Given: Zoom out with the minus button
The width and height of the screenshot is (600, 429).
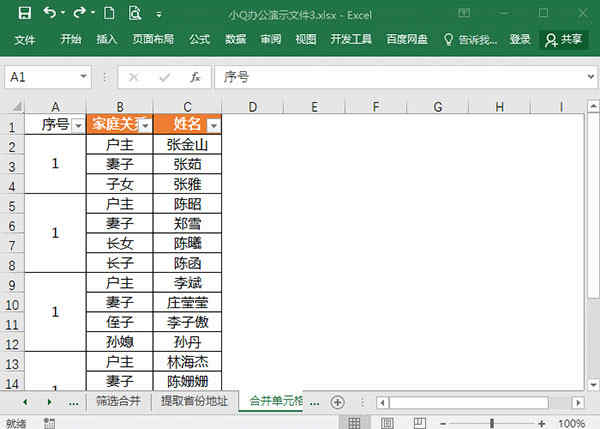Looking at the screenshot, I should [x=443, y=423].
